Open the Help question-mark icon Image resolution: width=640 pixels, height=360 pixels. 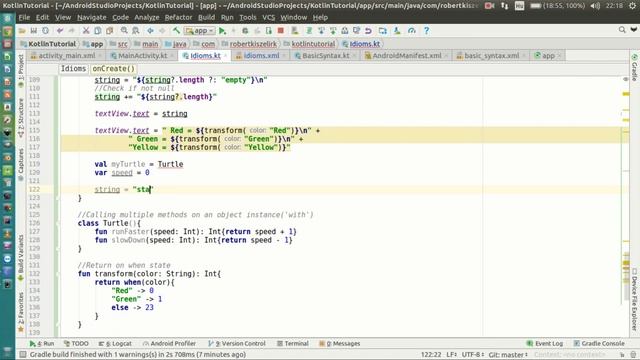tap(426, 31)
